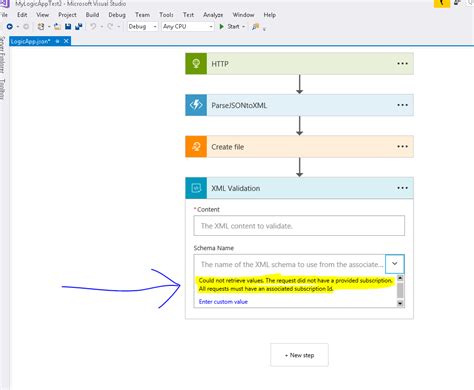Expand the Schema Name dropdown chevron
474x390 pixels.
[395, 264]
